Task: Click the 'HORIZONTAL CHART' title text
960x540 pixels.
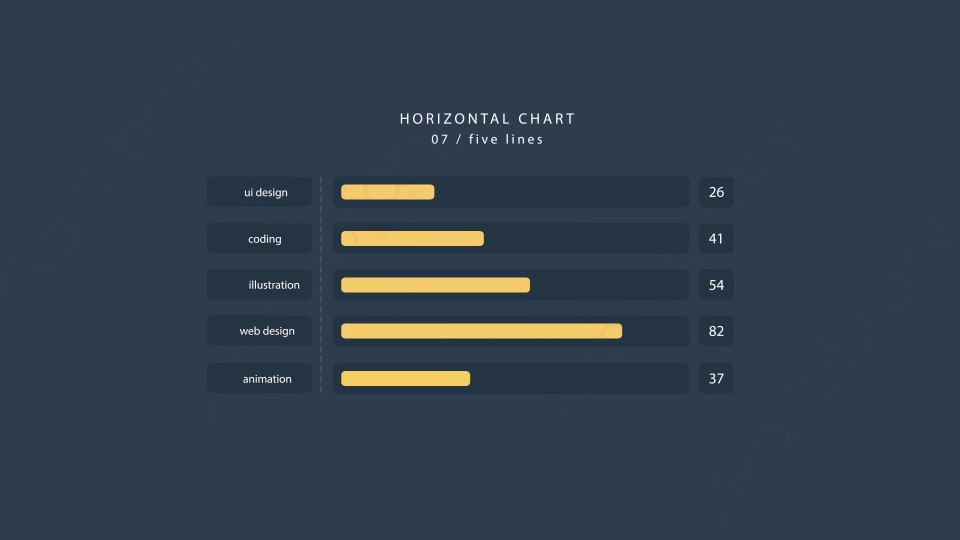Action: click(487, 119)
